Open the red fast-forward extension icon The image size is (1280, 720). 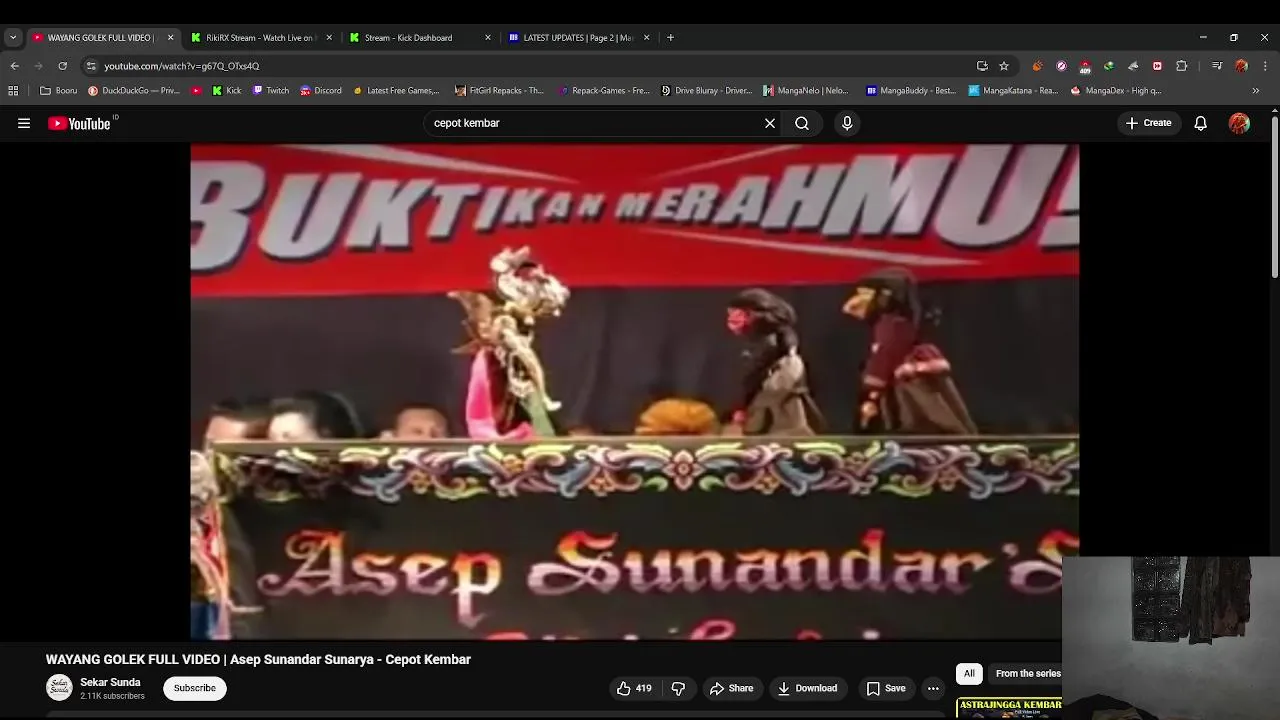point(1157,66)
